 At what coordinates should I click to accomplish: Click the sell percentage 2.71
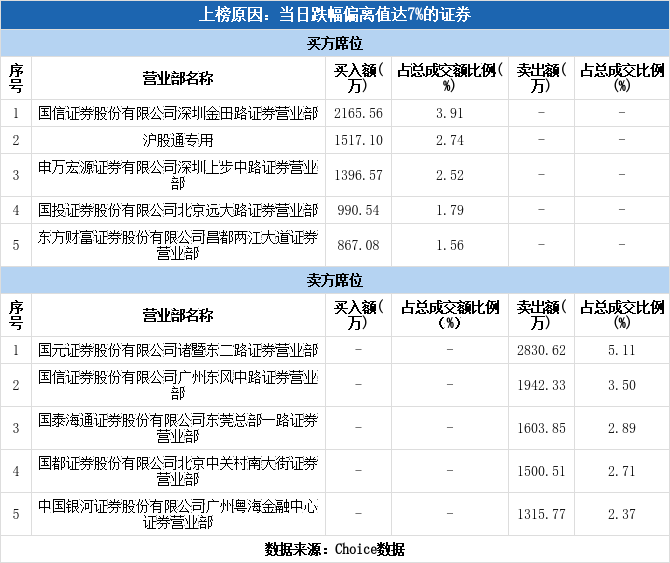(622, 471)
